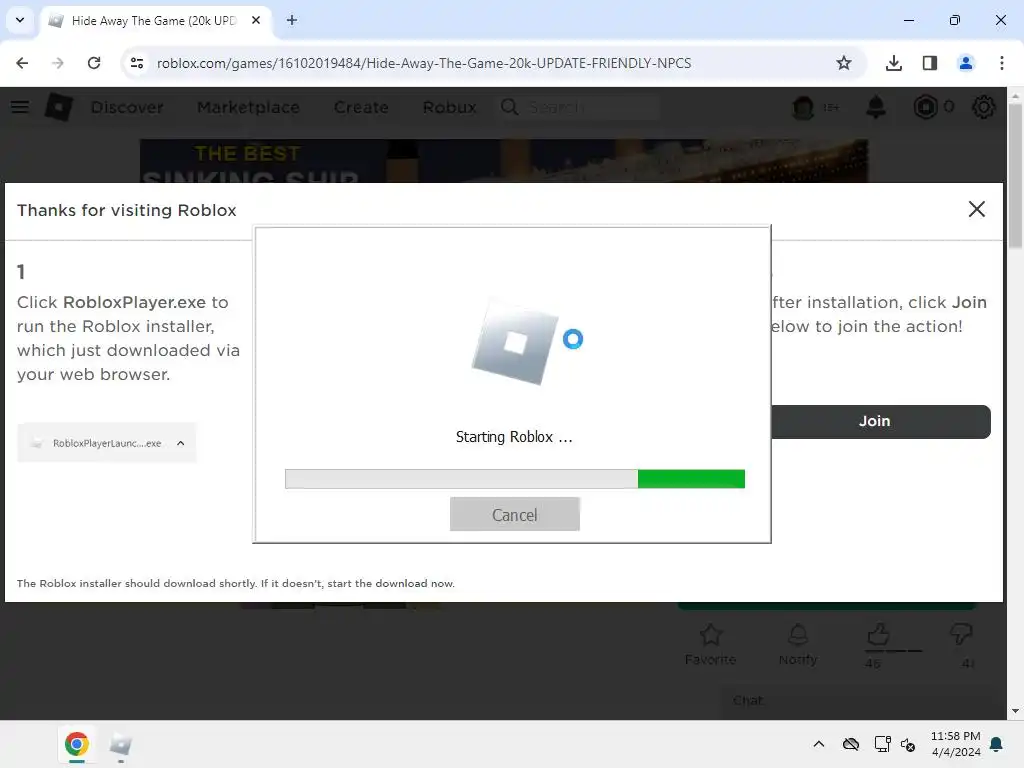Click the Roblox logo in launcher window

point(515,342)
